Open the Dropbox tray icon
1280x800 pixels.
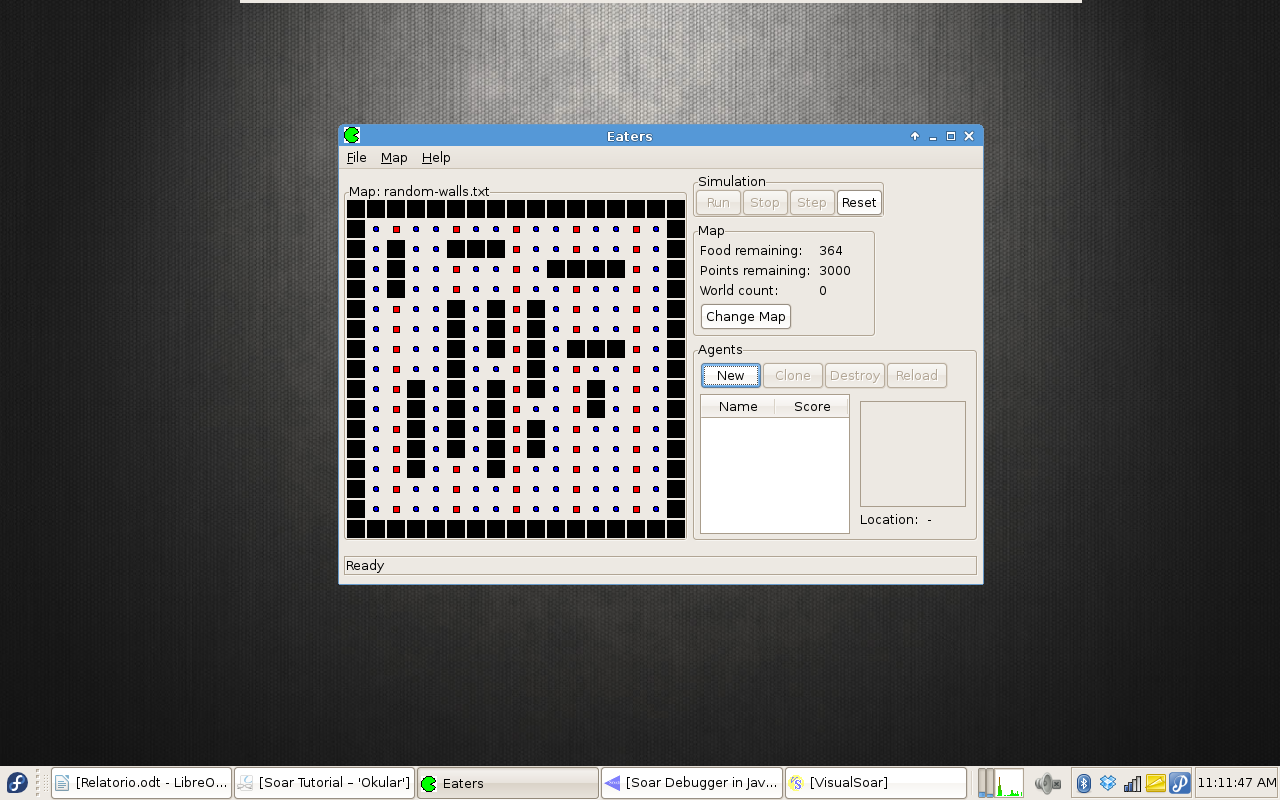1108,783
